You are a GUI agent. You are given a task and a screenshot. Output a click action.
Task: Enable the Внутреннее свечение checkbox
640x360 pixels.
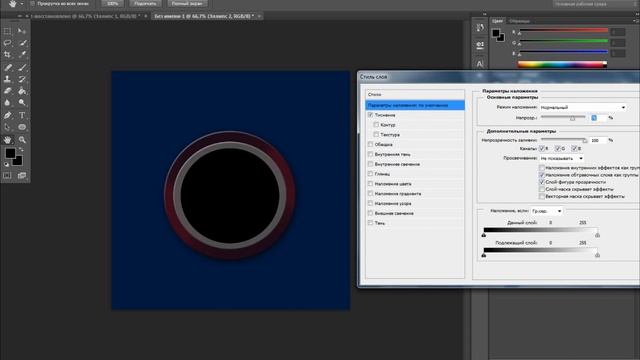click(x=370, y=164)
